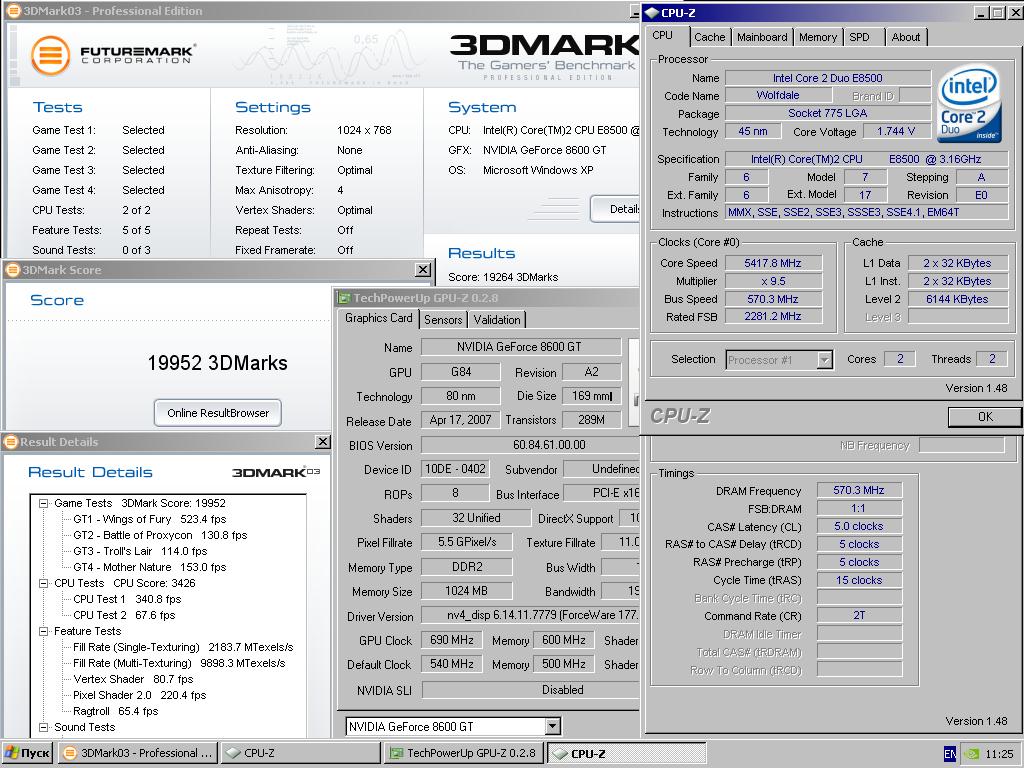Viewport: 1024px width, 768px height.
Task: Click the Multiplier x 9.5 value
Action: click(773, 281)
